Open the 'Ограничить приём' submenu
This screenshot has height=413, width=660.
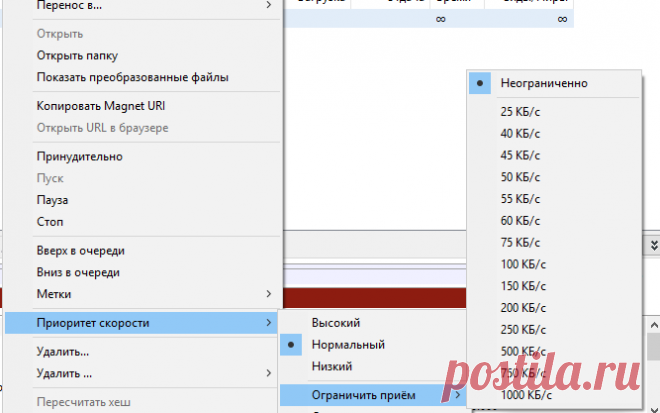[373, 395]
